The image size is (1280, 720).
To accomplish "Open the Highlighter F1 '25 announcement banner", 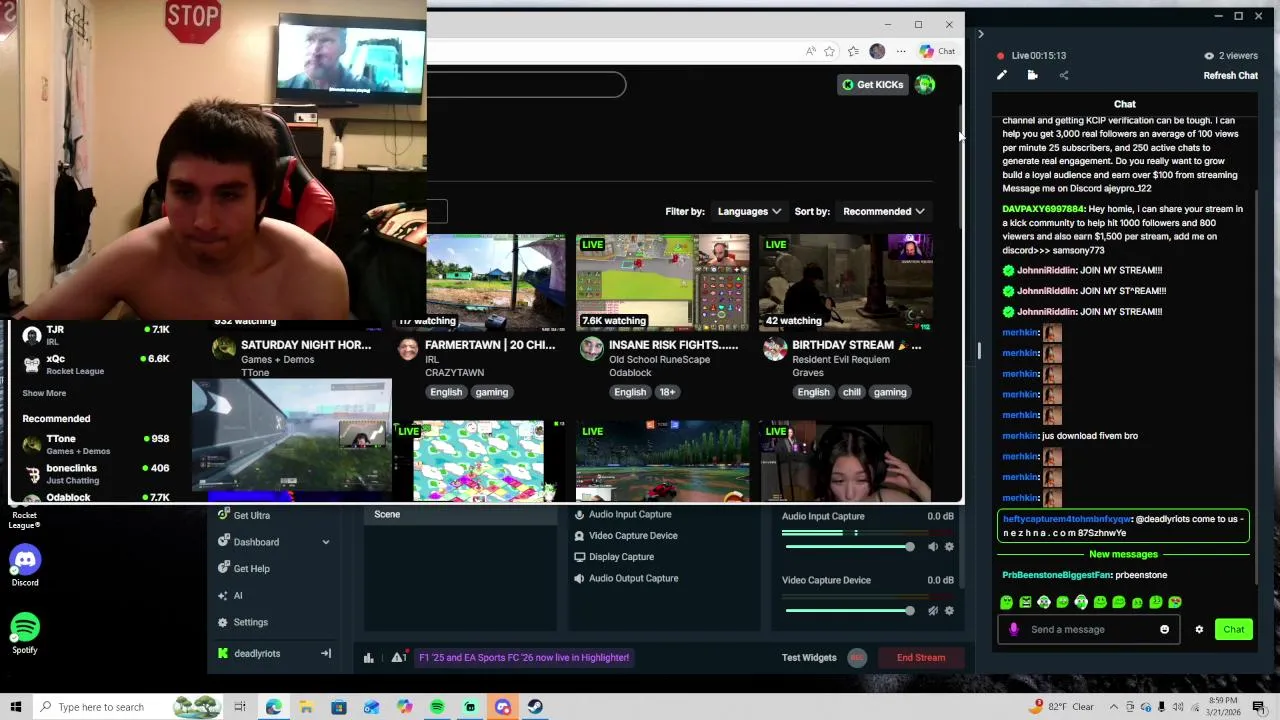I will pos(524,658).
